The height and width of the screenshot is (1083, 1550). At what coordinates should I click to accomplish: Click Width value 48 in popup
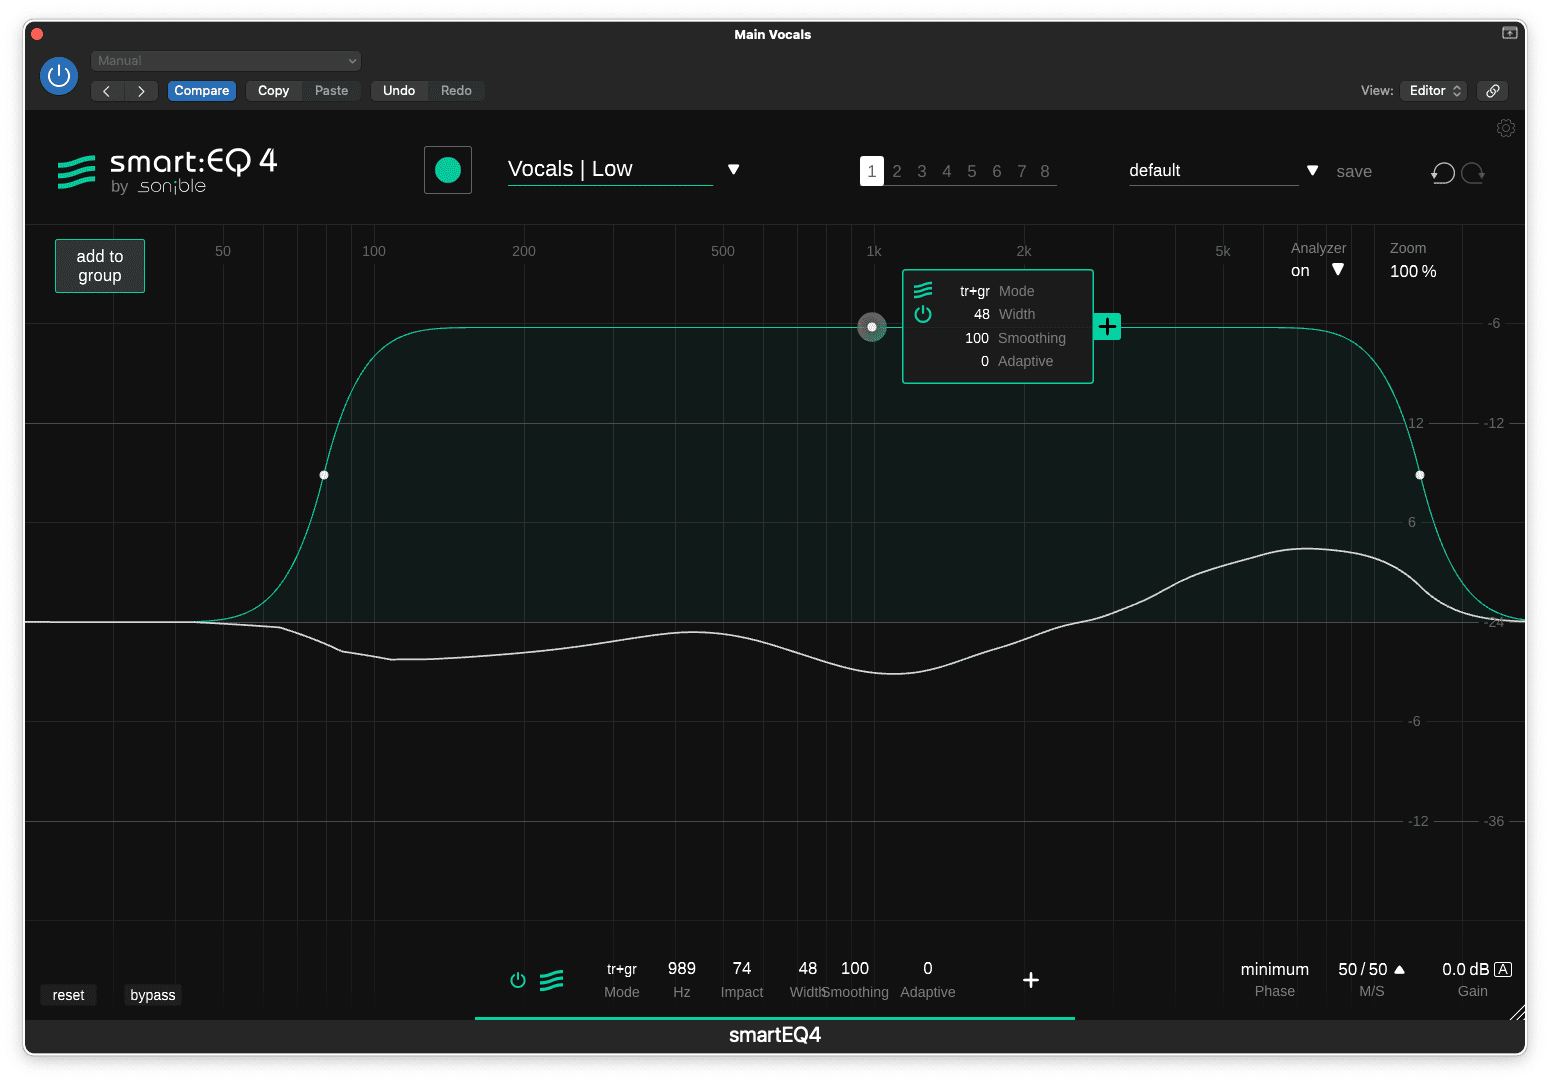tap(982, 314)
